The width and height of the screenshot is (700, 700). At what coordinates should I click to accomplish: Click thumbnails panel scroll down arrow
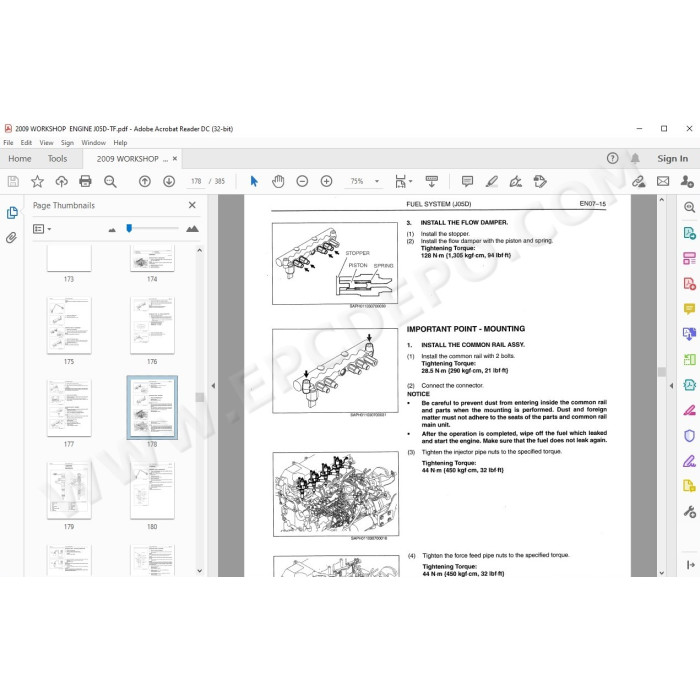(200, 571)
